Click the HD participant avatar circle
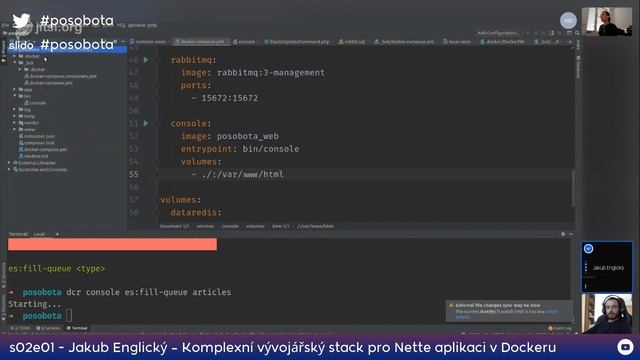Screen dimensions: 640x360 pyautogui.click(x=568, y=20)
